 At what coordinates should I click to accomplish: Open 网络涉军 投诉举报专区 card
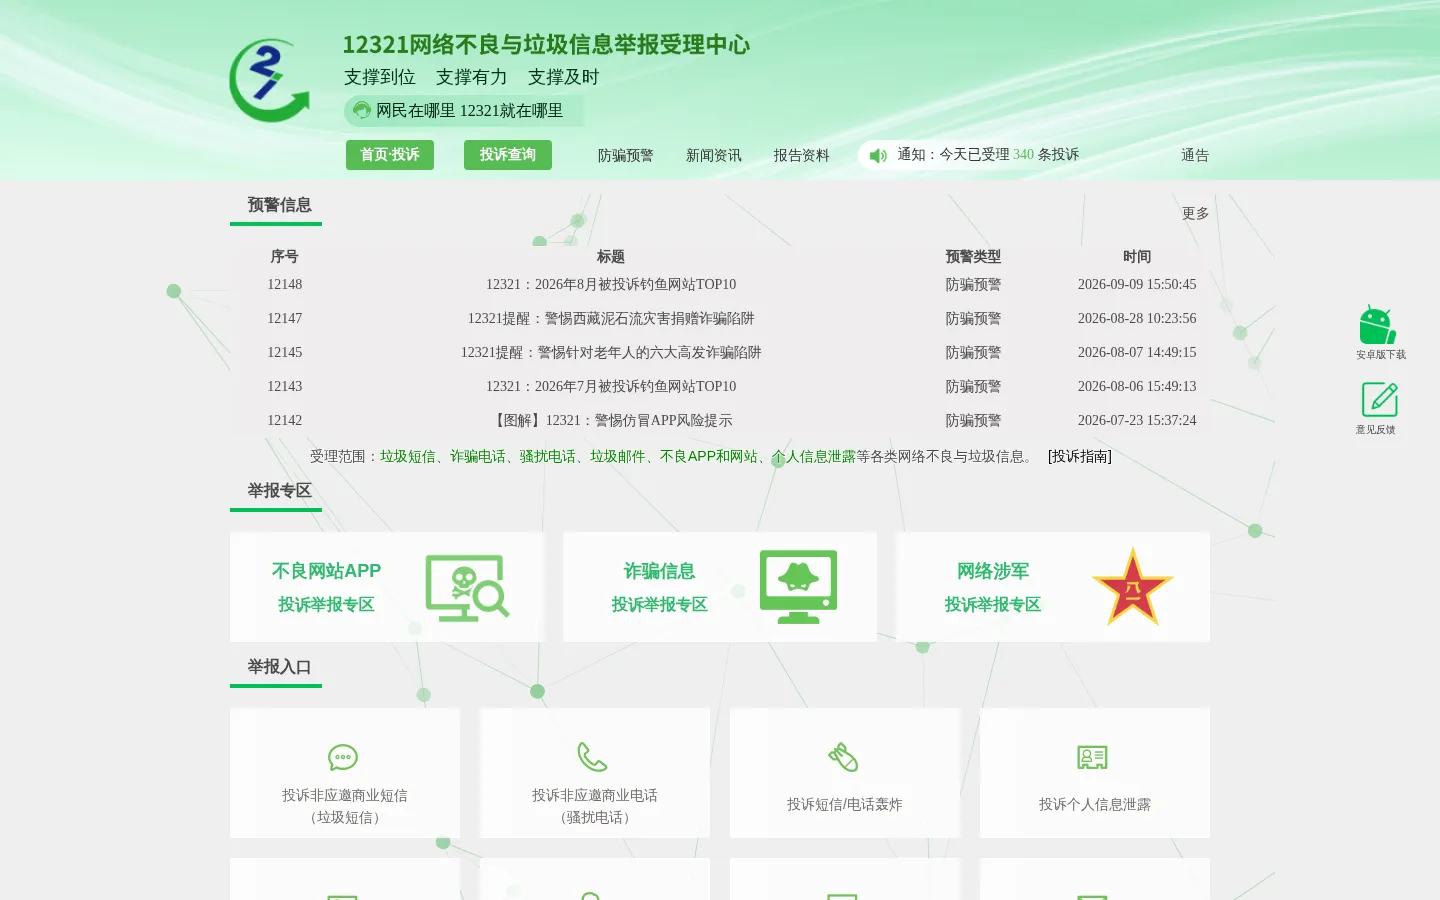tap(1053, 587)
